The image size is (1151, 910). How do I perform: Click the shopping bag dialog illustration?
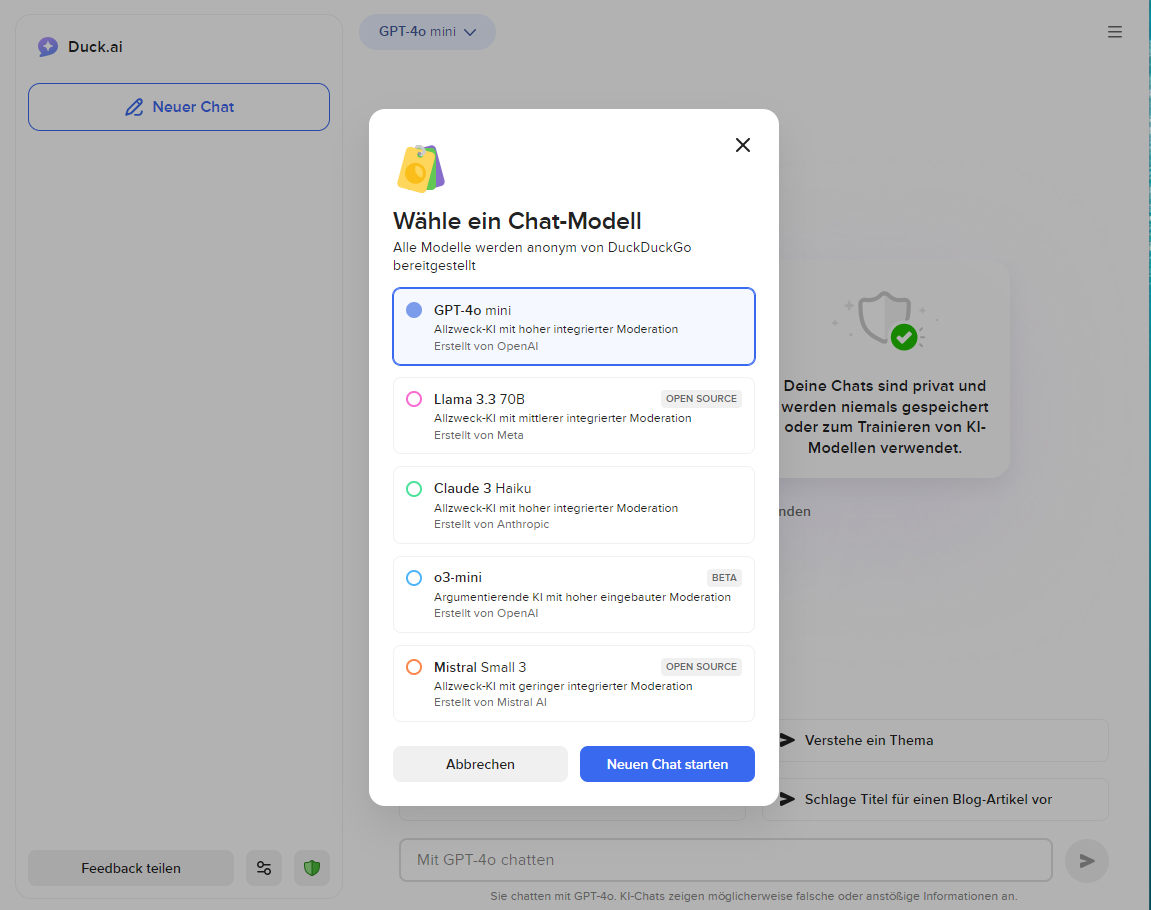(x=420, y=167)
